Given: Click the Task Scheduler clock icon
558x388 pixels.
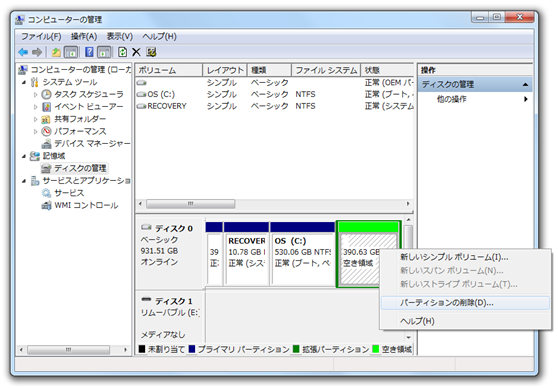Looking at the screenshot, I should coord(46,94).
